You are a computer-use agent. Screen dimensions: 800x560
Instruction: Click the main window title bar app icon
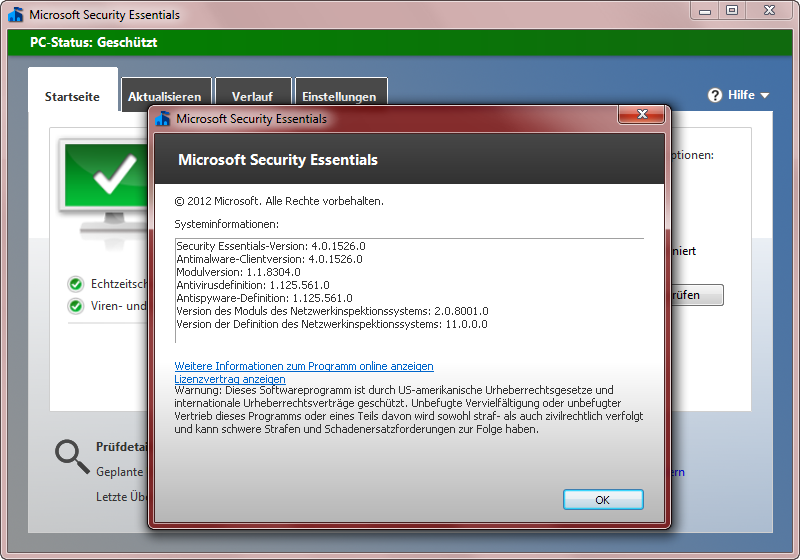point(16,14)
